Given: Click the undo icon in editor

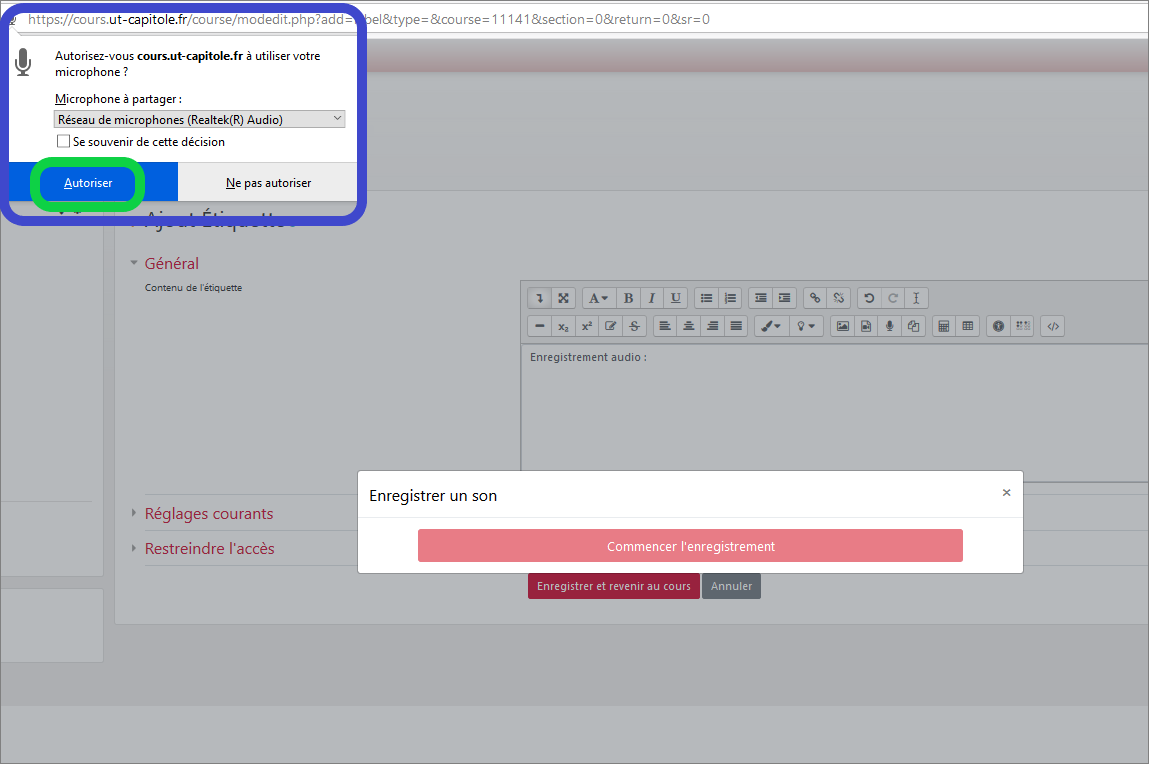Looking at the screenshot, I should (x=869, y=298).
